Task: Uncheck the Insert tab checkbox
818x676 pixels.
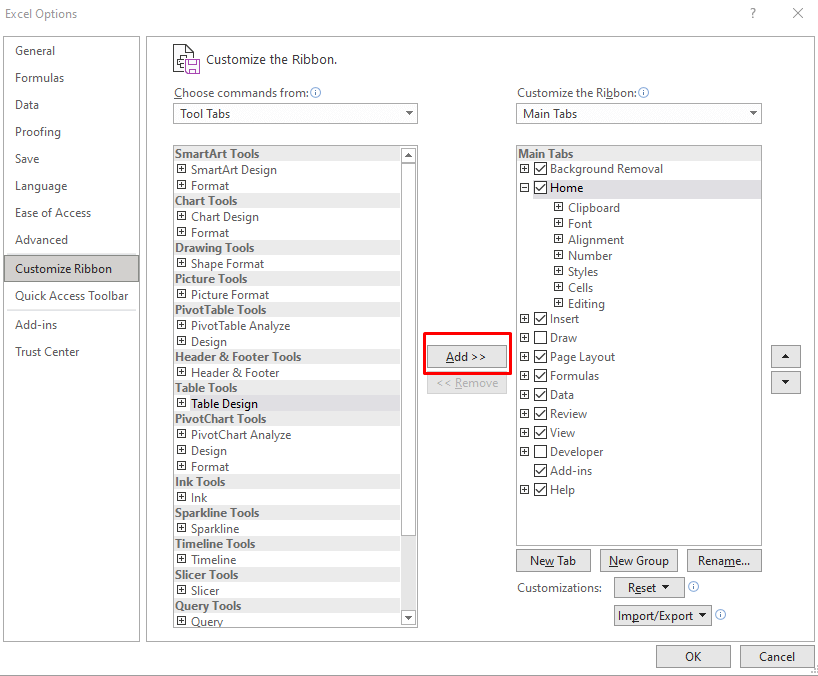Action: click(540, 319)
